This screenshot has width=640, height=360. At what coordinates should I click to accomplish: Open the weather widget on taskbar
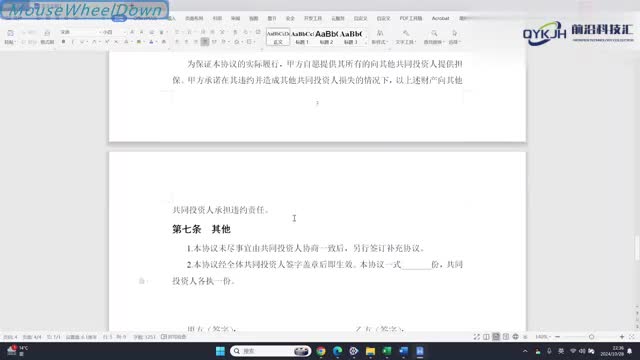pos(17,351)
